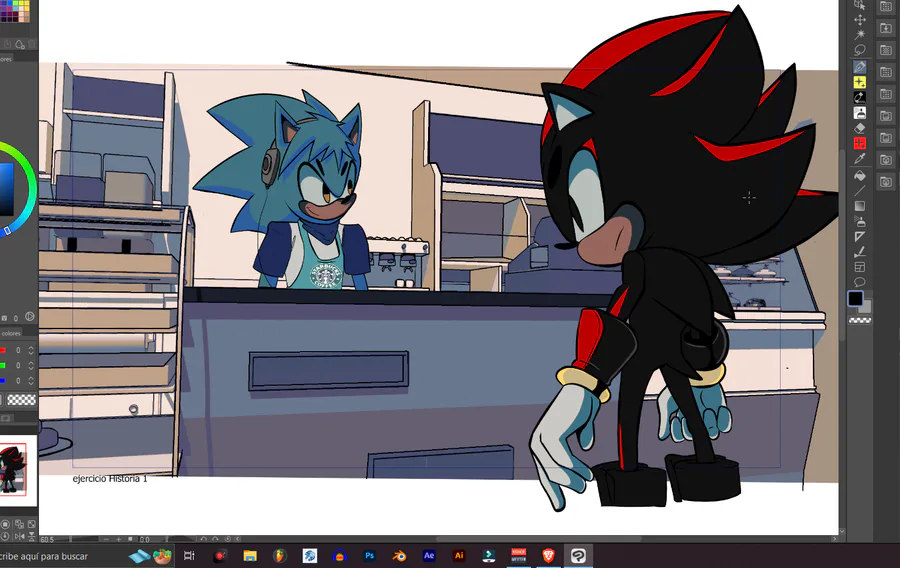Adjust the blue channel value stepper
900x568 pixels.
(x=31, y=380)
